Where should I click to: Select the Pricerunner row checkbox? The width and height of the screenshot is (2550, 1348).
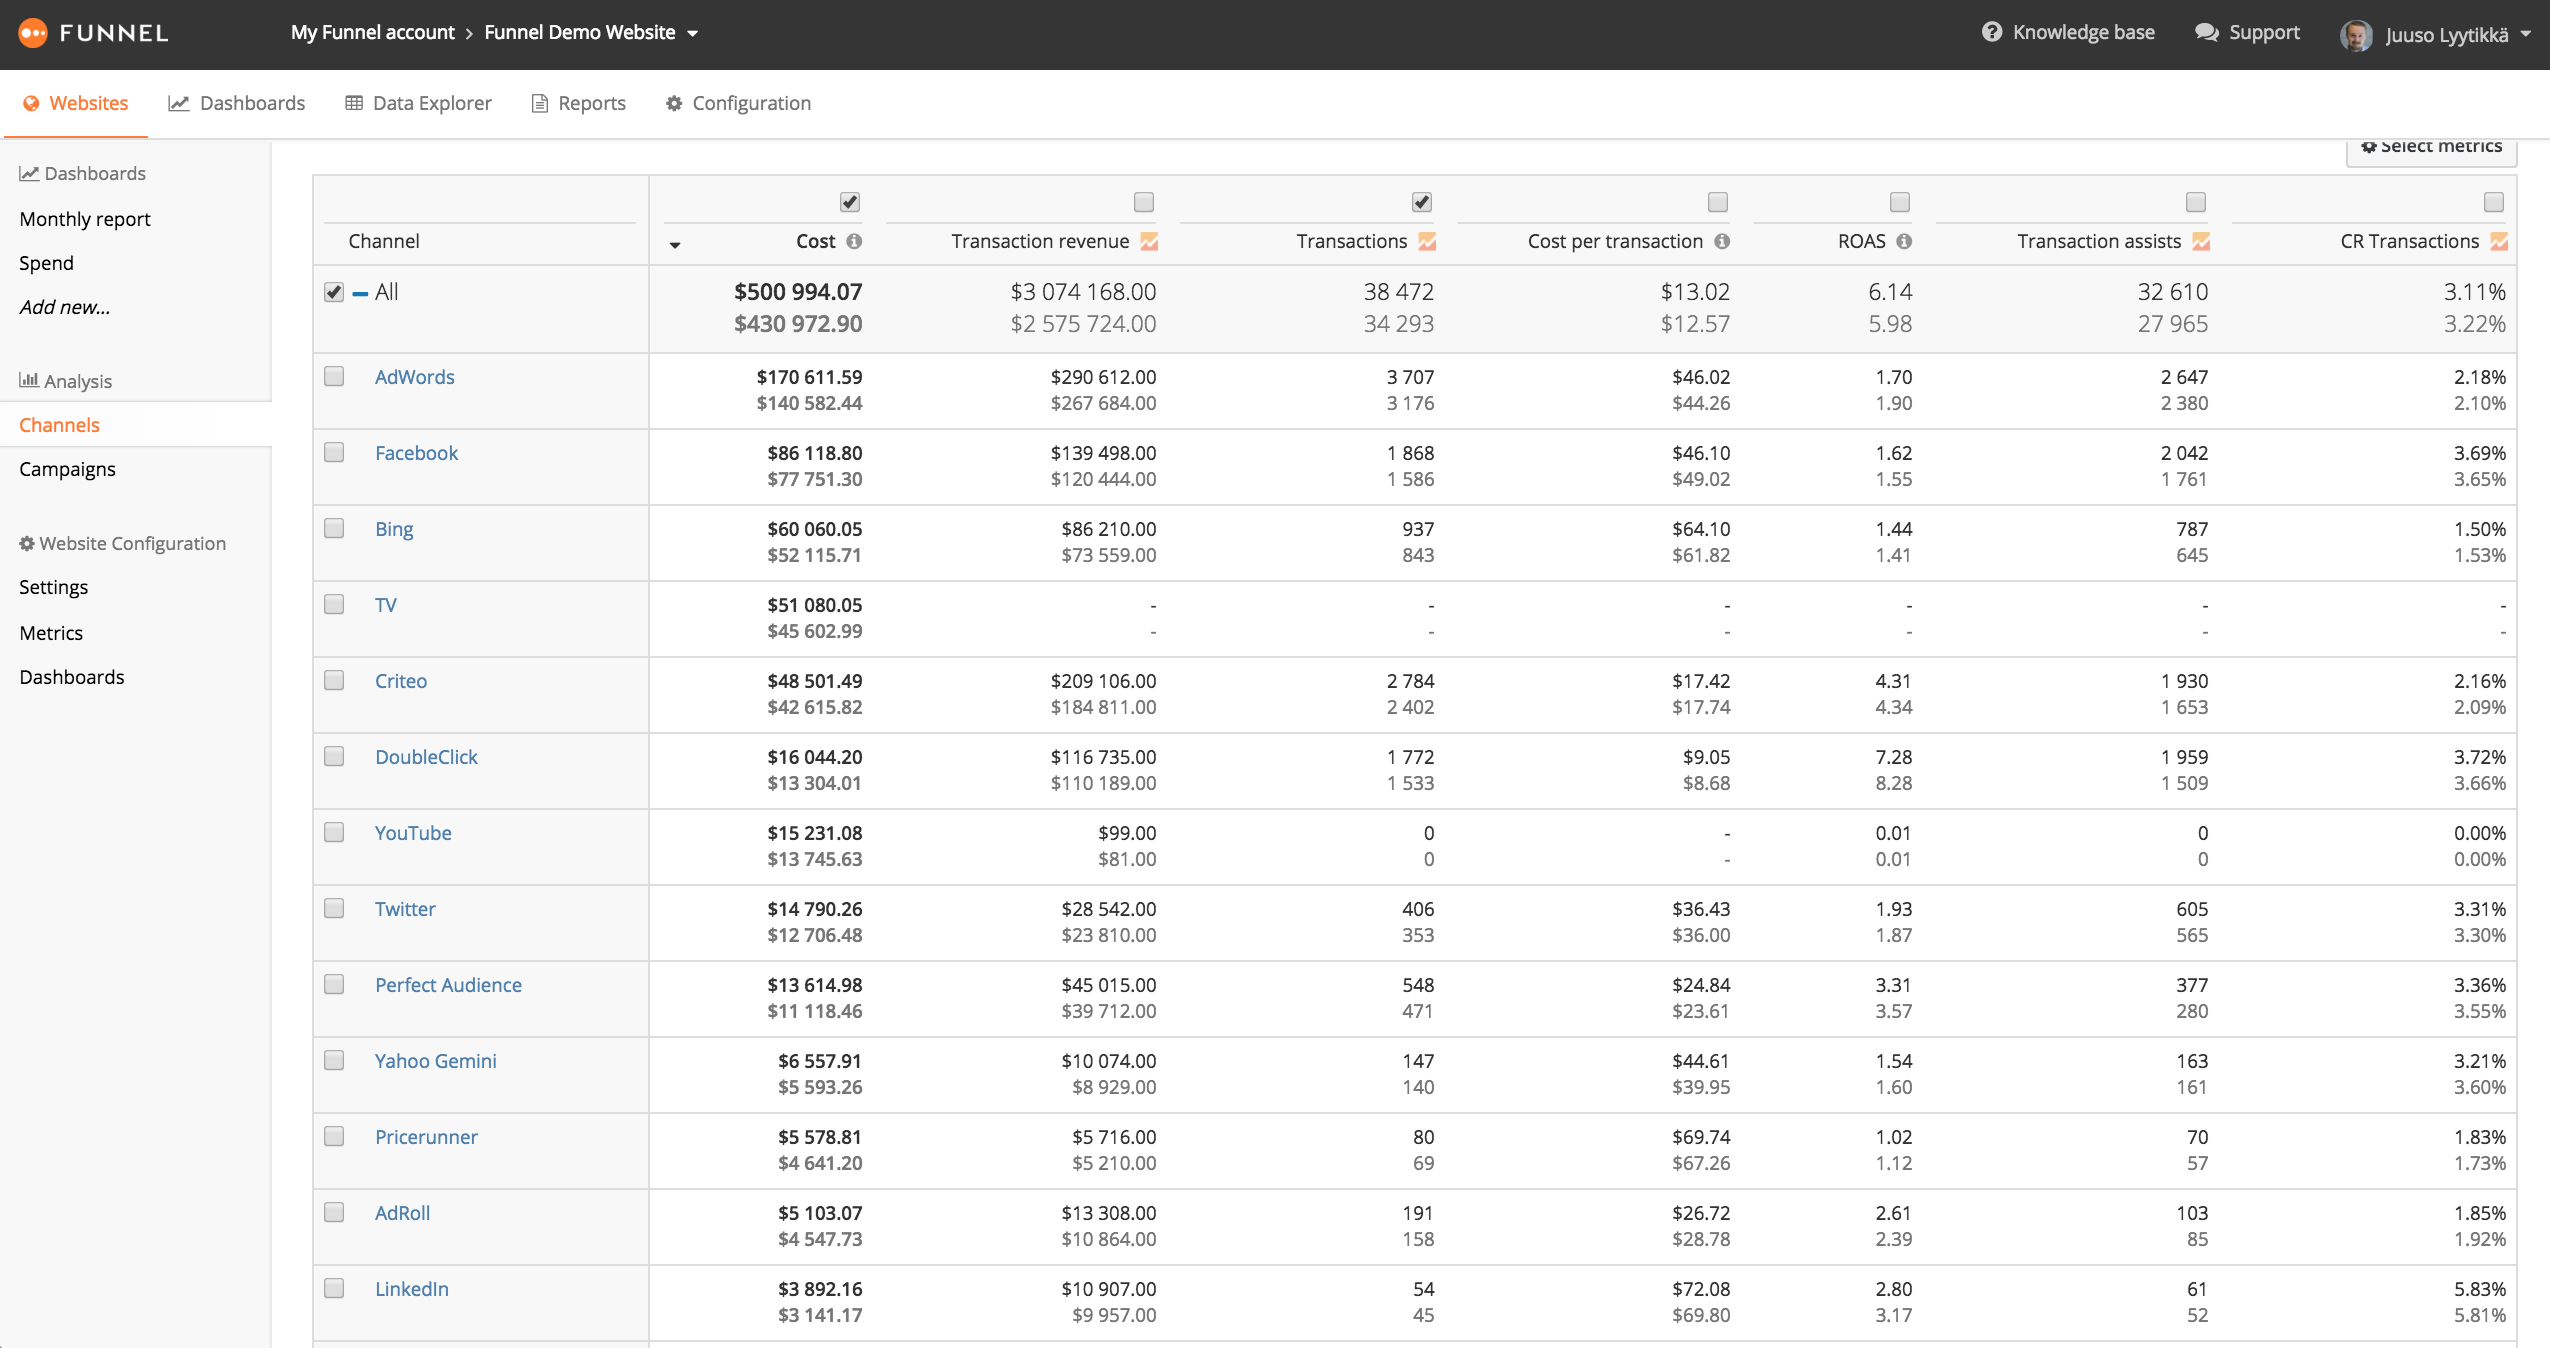pos(334,1136)
